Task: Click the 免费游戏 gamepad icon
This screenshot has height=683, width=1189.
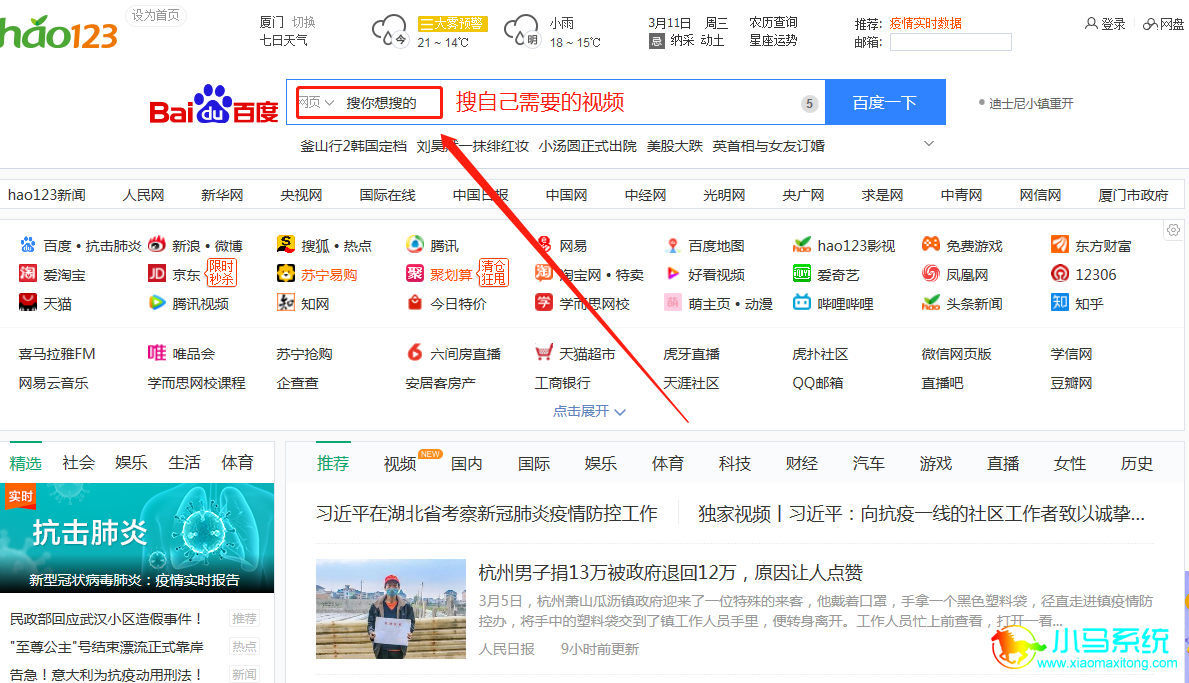Action: (x=930, y=245)
